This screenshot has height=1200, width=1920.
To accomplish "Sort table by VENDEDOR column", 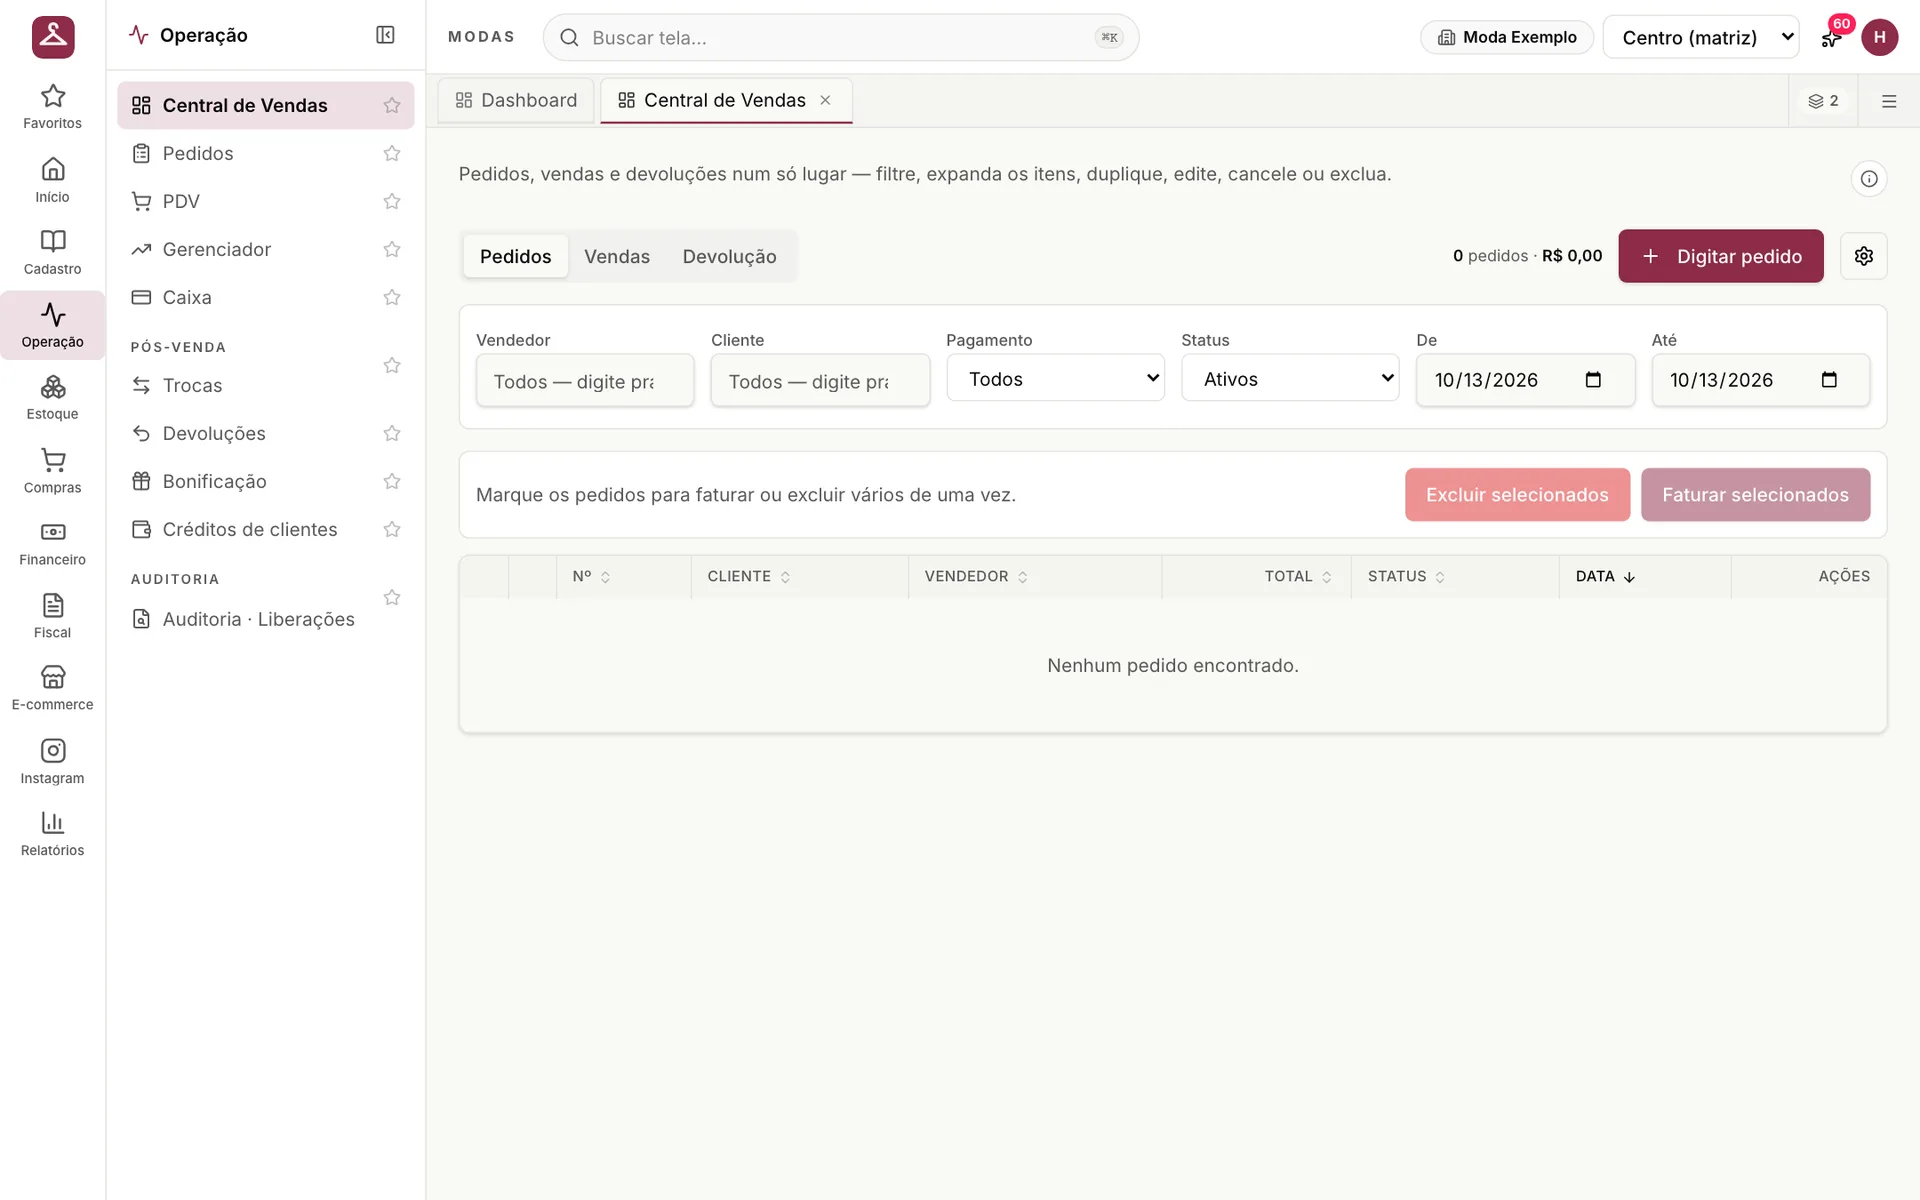I will (976, 577).
